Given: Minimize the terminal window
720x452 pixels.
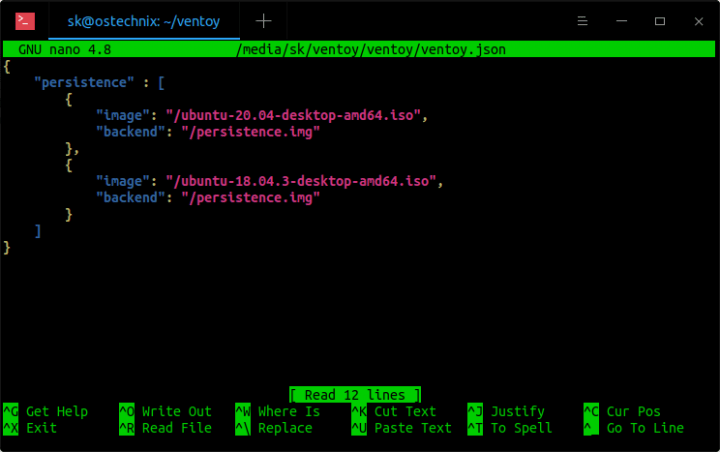Looking at the screenshot, I should pos(621,20).
